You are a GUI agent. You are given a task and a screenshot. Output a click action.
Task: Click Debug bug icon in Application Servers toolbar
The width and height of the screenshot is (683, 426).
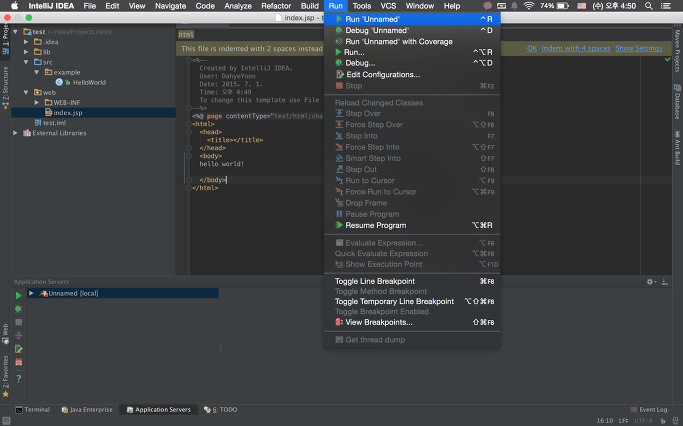coord(18,309)
